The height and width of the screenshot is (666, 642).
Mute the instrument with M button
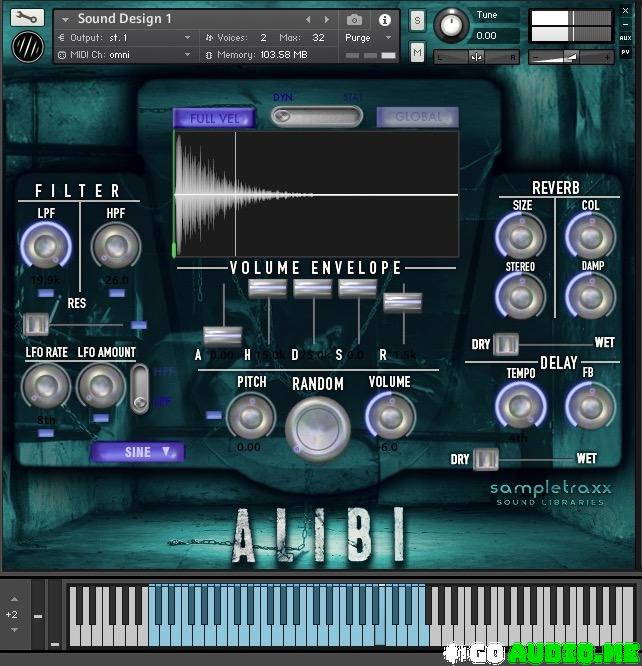click(x=417, y=53)
